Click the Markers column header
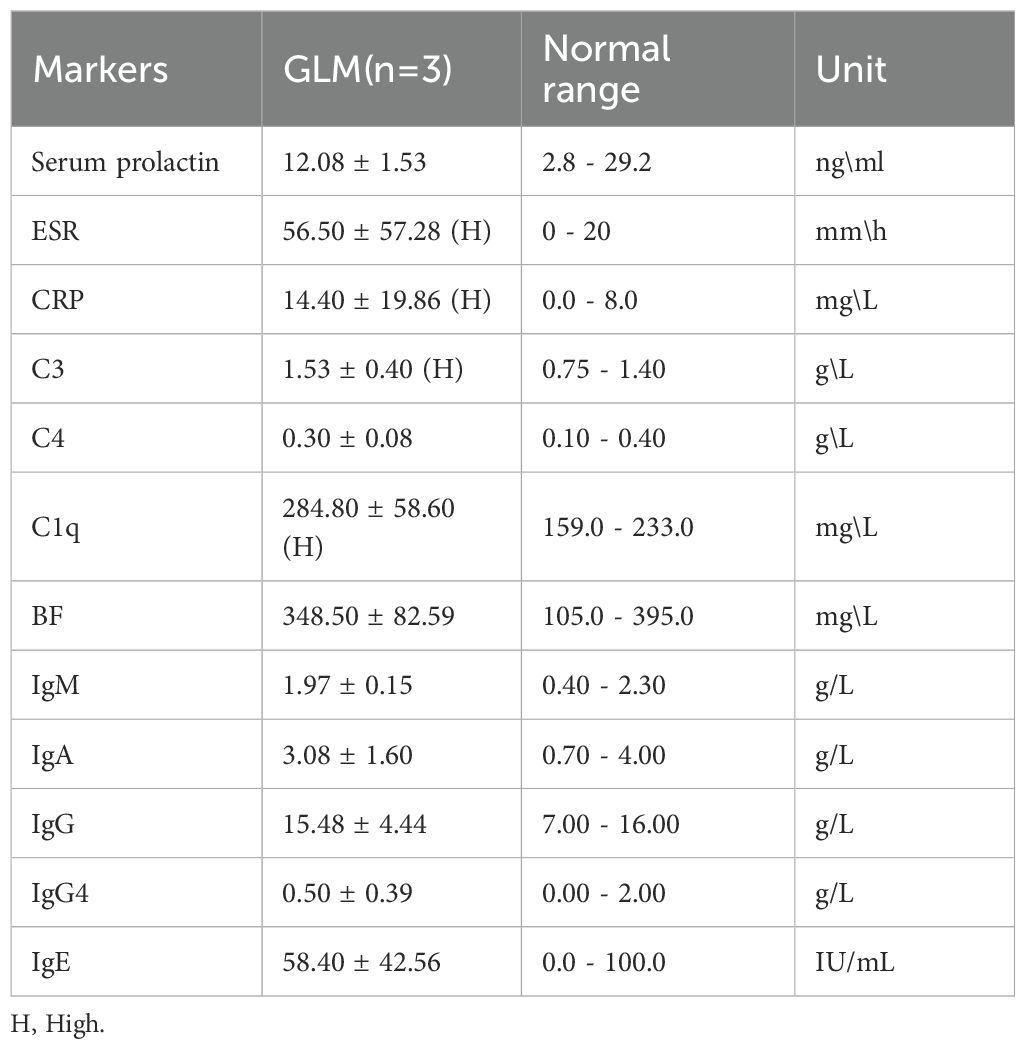The image size is (1025, 1049). [100, 69]
